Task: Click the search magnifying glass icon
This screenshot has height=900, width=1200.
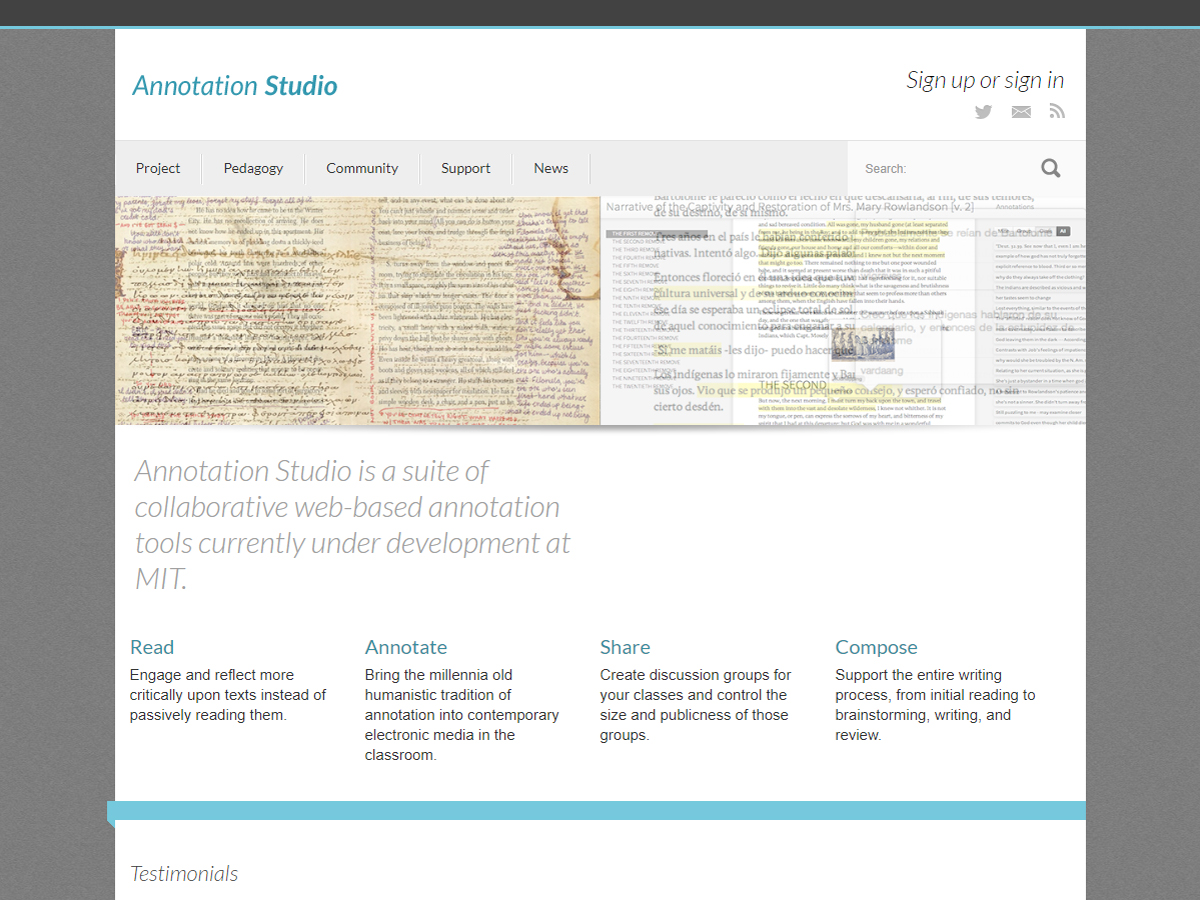Action: (1050, 168)
